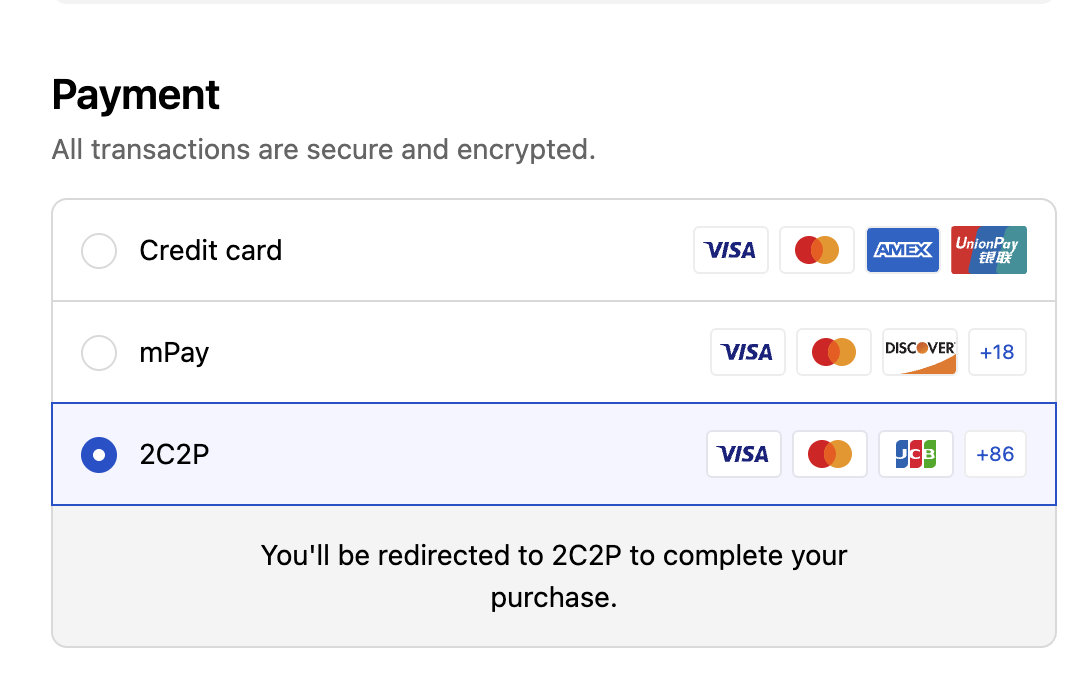
Task: Select the Credit card radio button
Action: click(99, 250)
